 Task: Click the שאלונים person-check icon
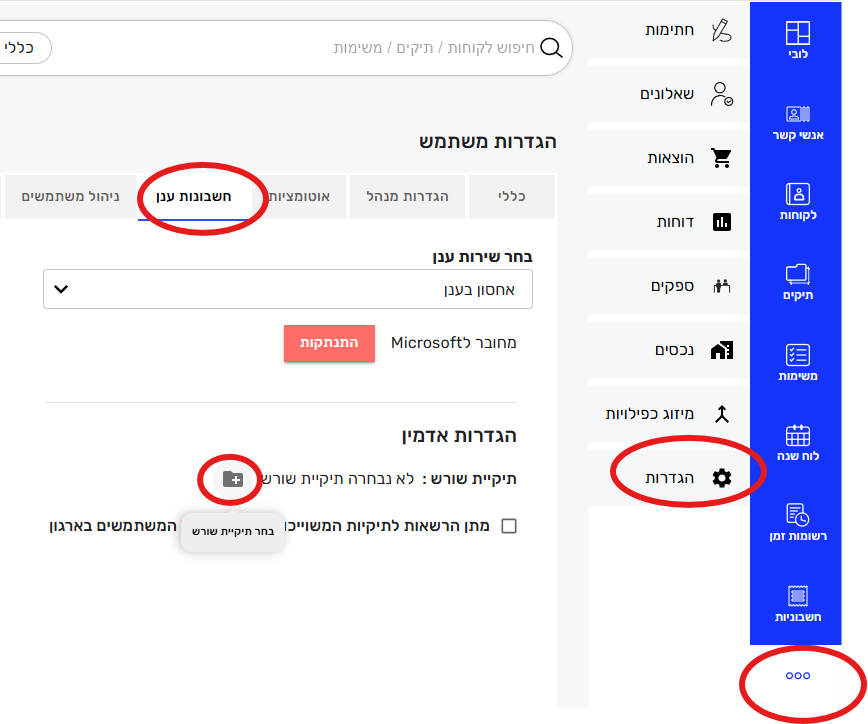point(721,94)
